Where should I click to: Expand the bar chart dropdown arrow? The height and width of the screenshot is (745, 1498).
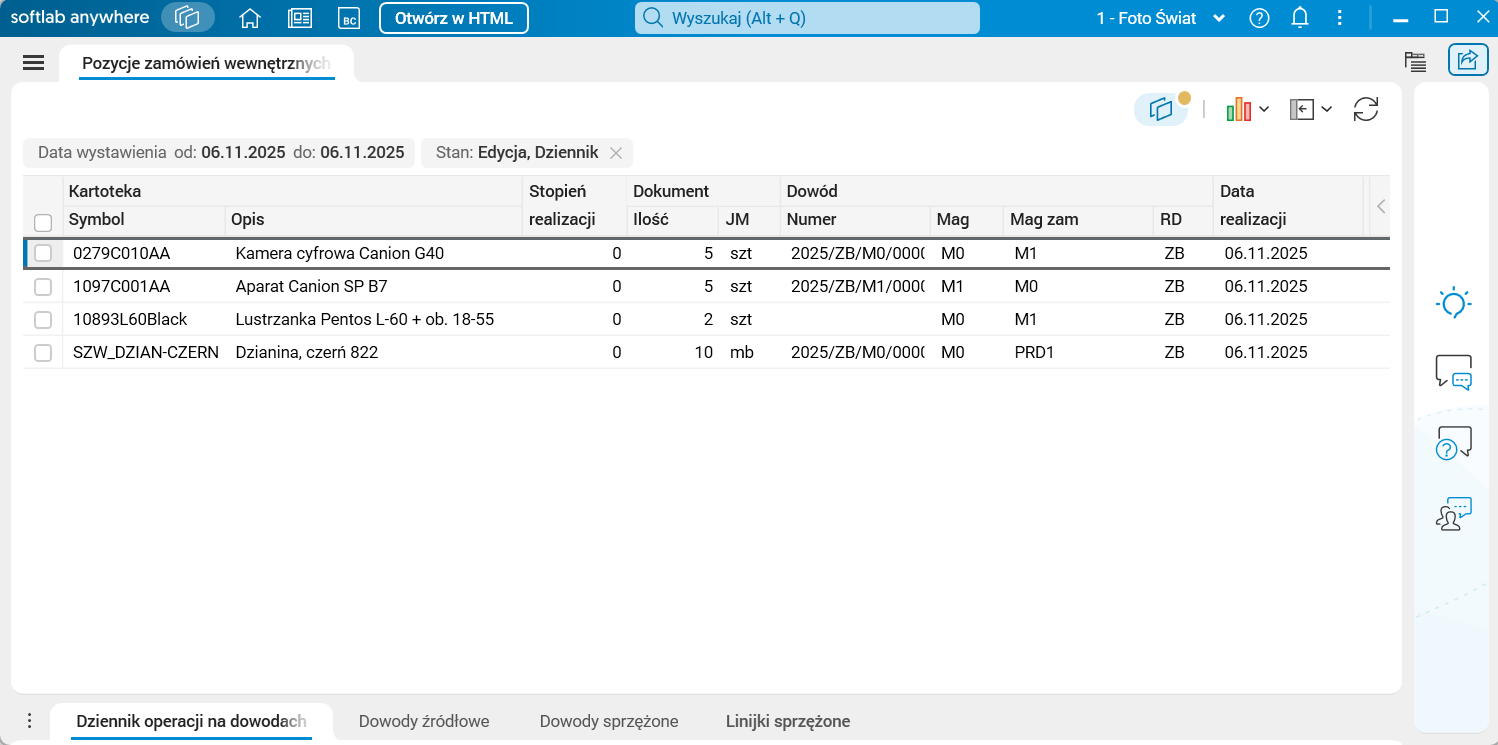[1264, 109]
